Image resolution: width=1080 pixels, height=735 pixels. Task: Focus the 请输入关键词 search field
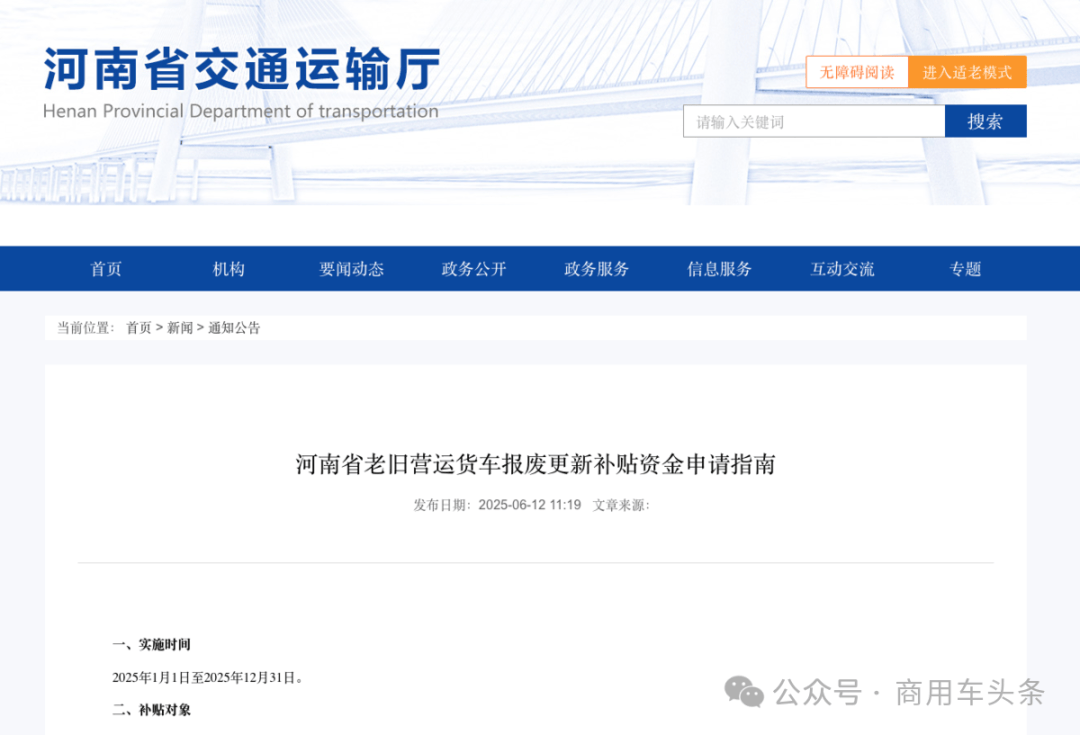coord(814,122)
